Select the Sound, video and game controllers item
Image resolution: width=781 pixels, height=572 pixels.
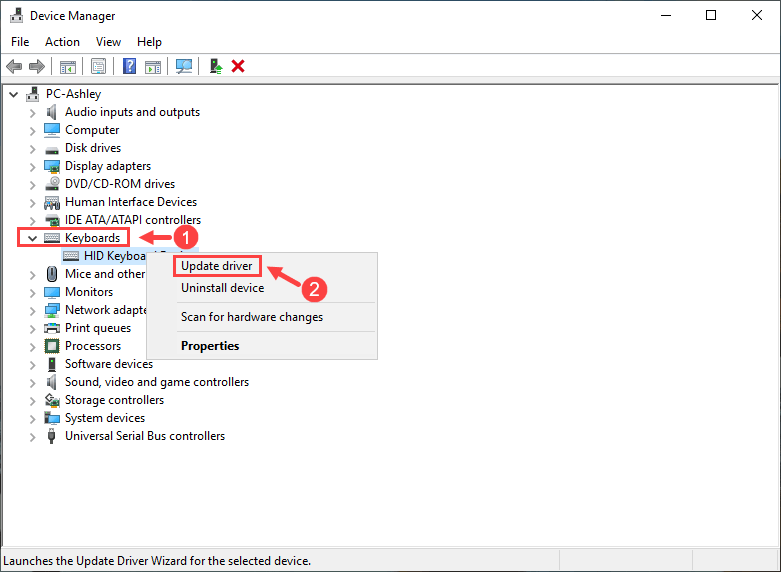pos(156,382)
